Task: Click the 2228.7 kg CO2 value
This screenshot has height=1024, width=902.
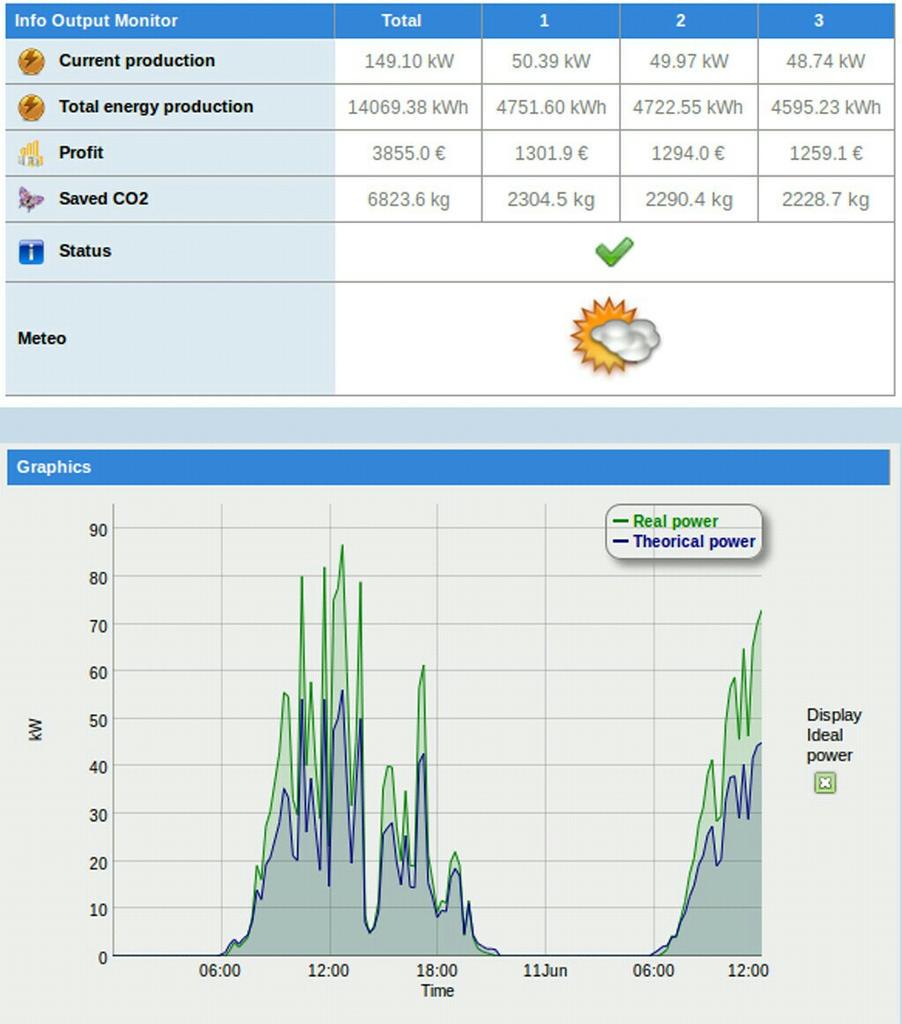Action: (826, 199)
